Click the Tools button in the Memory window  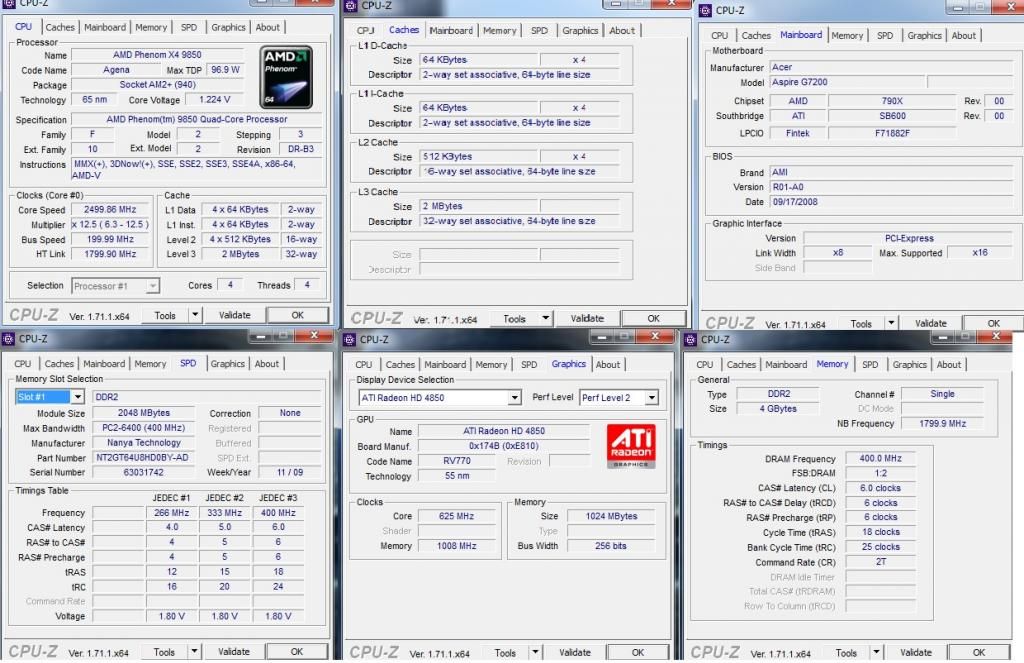tap(846, 652)
